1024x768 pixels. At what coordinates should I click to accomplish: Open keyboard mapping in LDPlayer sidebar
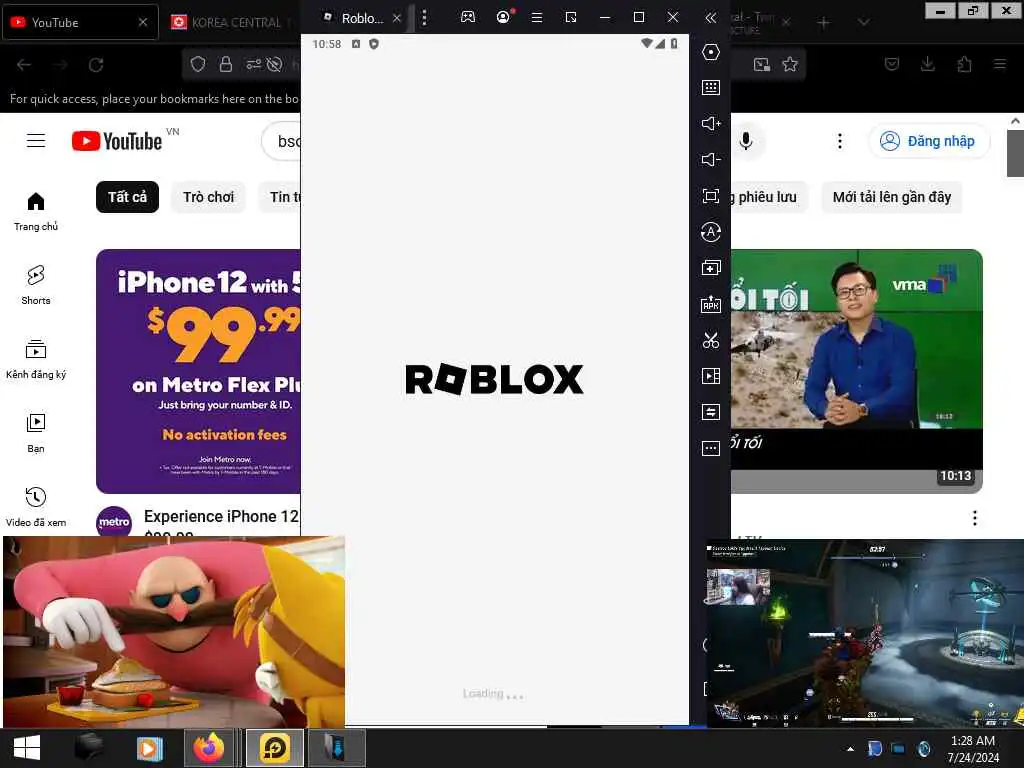(x=711, y=88)
